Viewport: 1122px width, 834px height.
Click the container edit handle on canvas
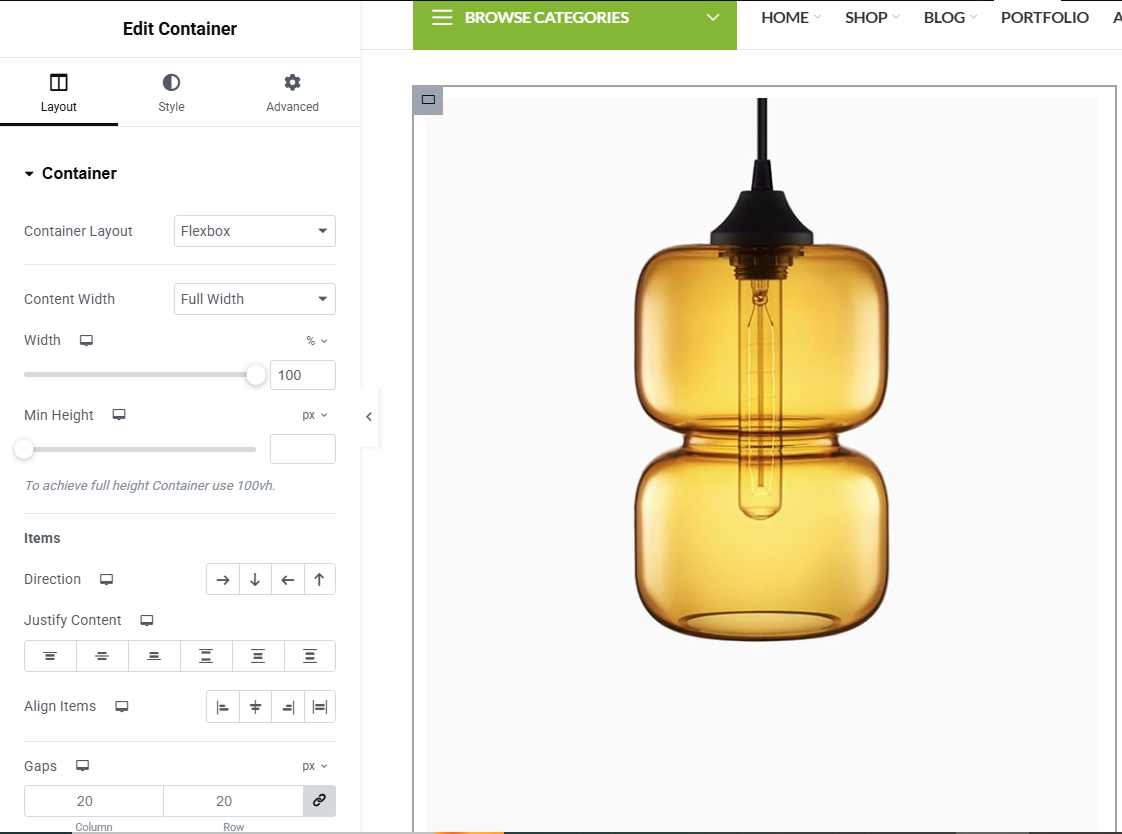[x=428, y=100]
